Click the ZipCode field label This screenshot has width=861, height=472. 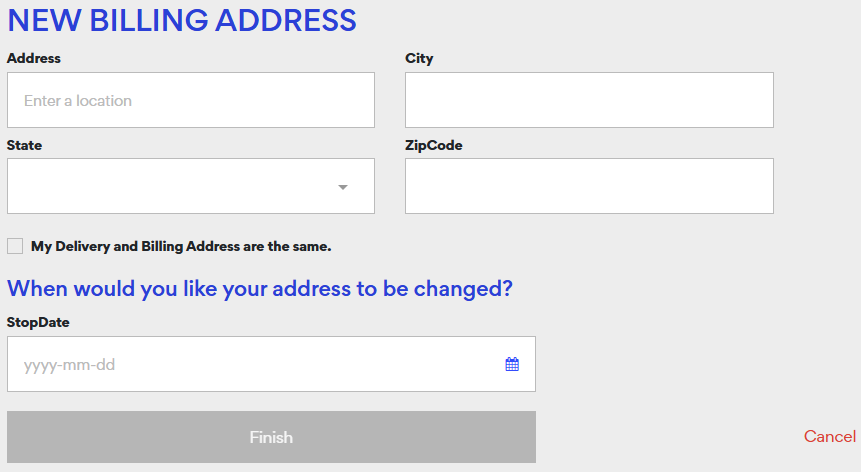434,145
